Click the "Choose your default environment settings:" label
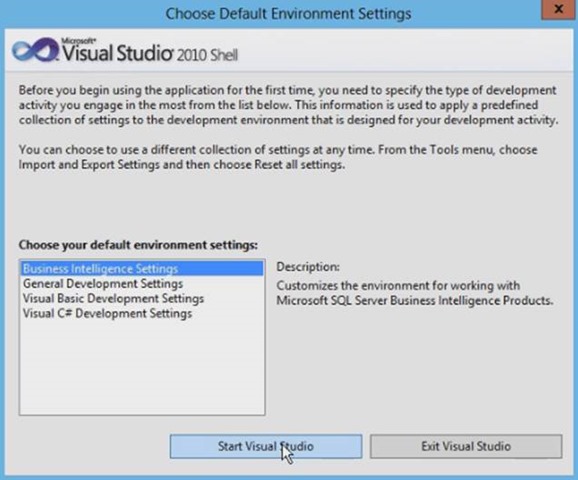The height and width of the screenshot is (480, 578). click(x=138, y=245)
